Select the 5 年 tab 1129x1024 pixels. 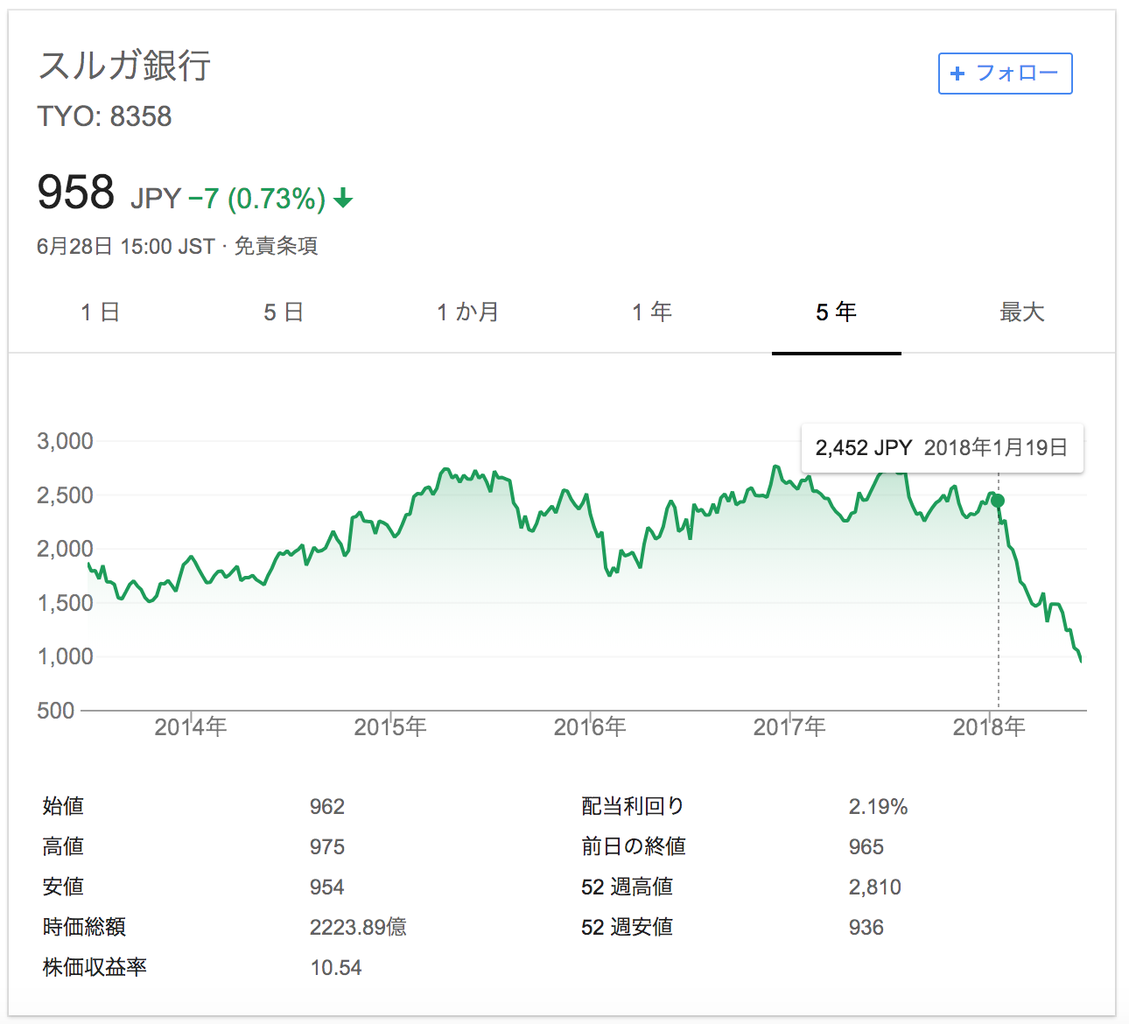pos(836,313)
